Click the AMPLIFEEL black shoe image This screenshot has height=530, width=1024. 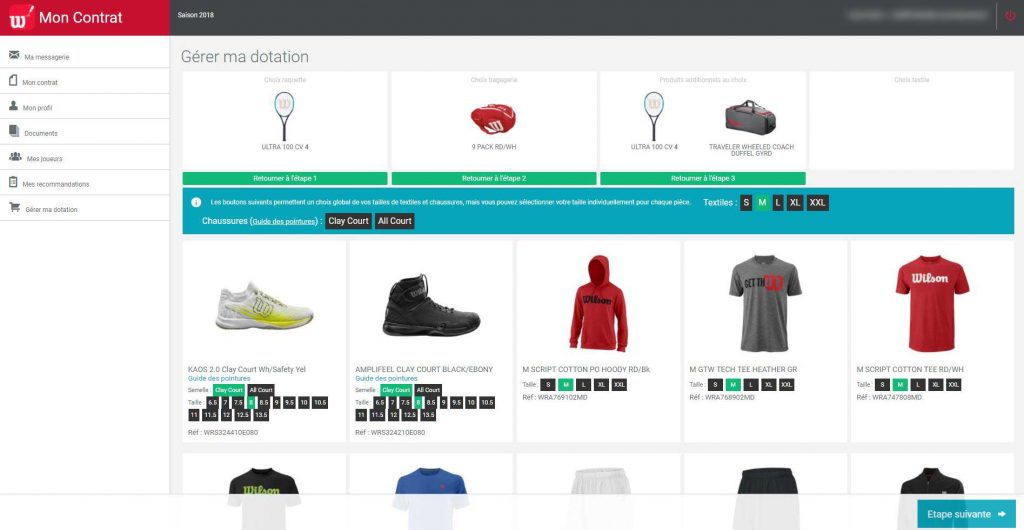(431, 305)
